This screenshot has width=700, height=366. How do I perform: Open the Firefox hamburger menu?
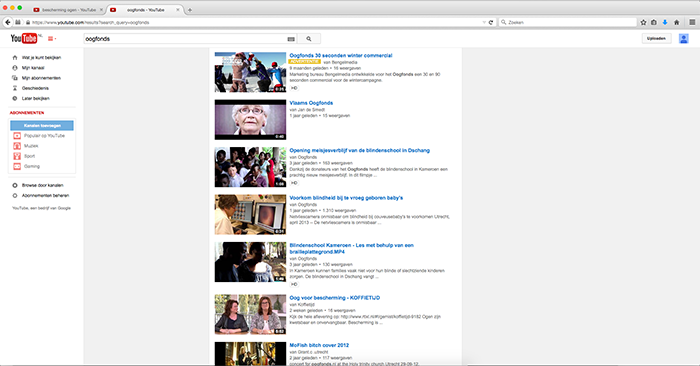[692, 22]
